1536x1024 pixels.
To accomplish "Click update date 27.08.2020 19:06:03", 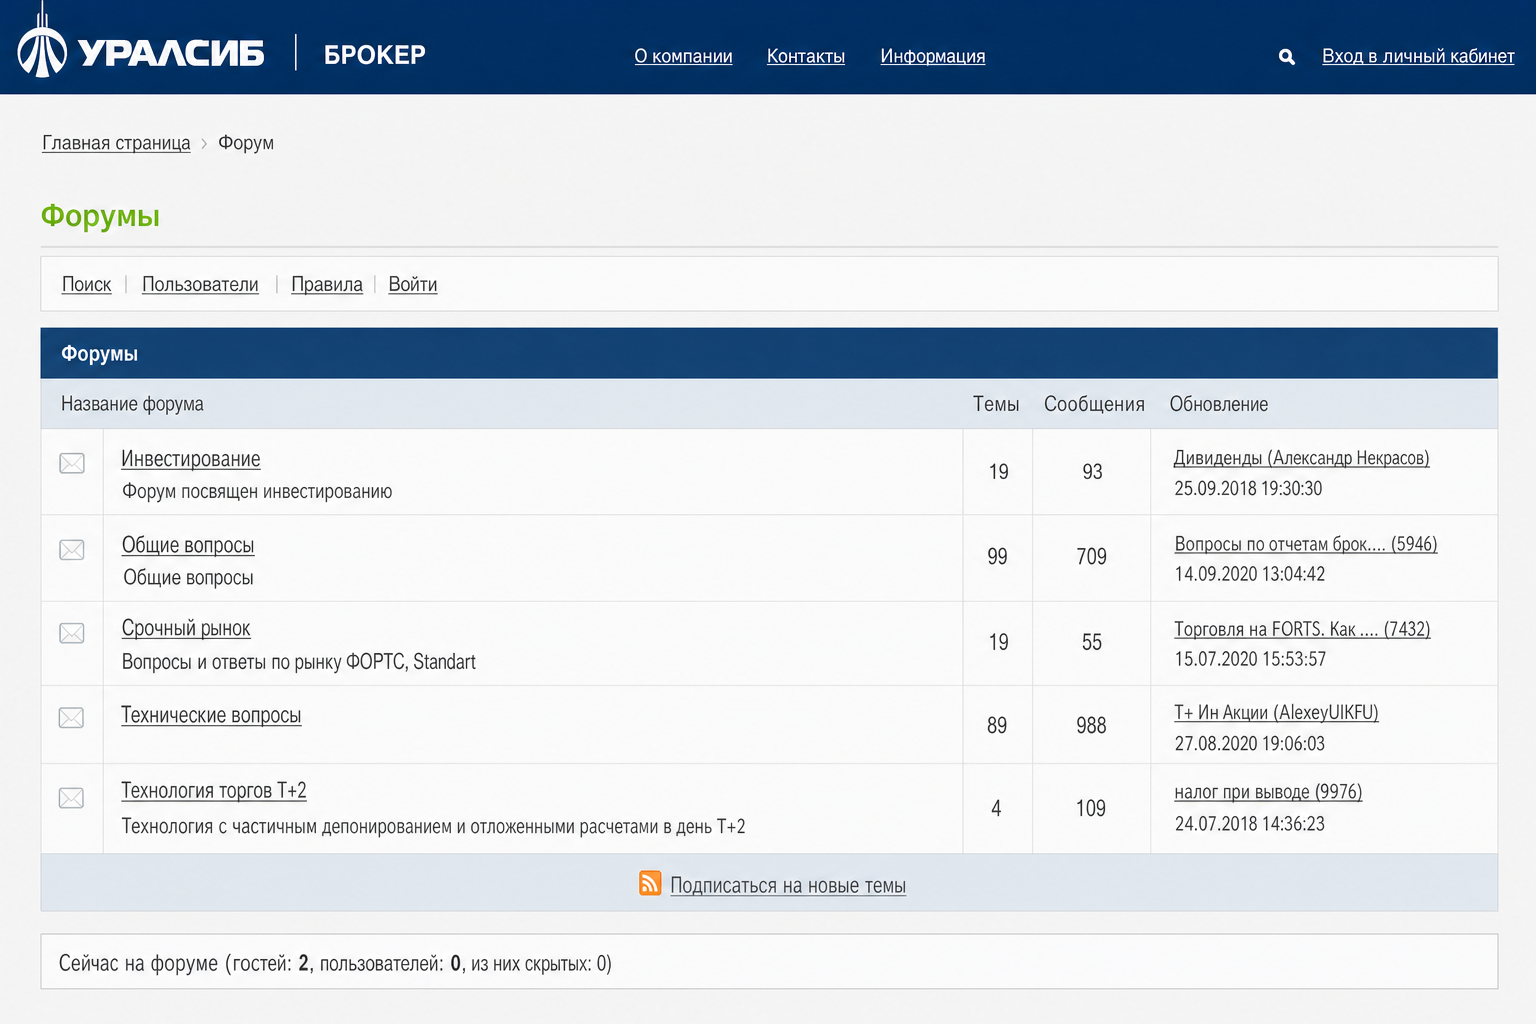I will (1250, 743).
